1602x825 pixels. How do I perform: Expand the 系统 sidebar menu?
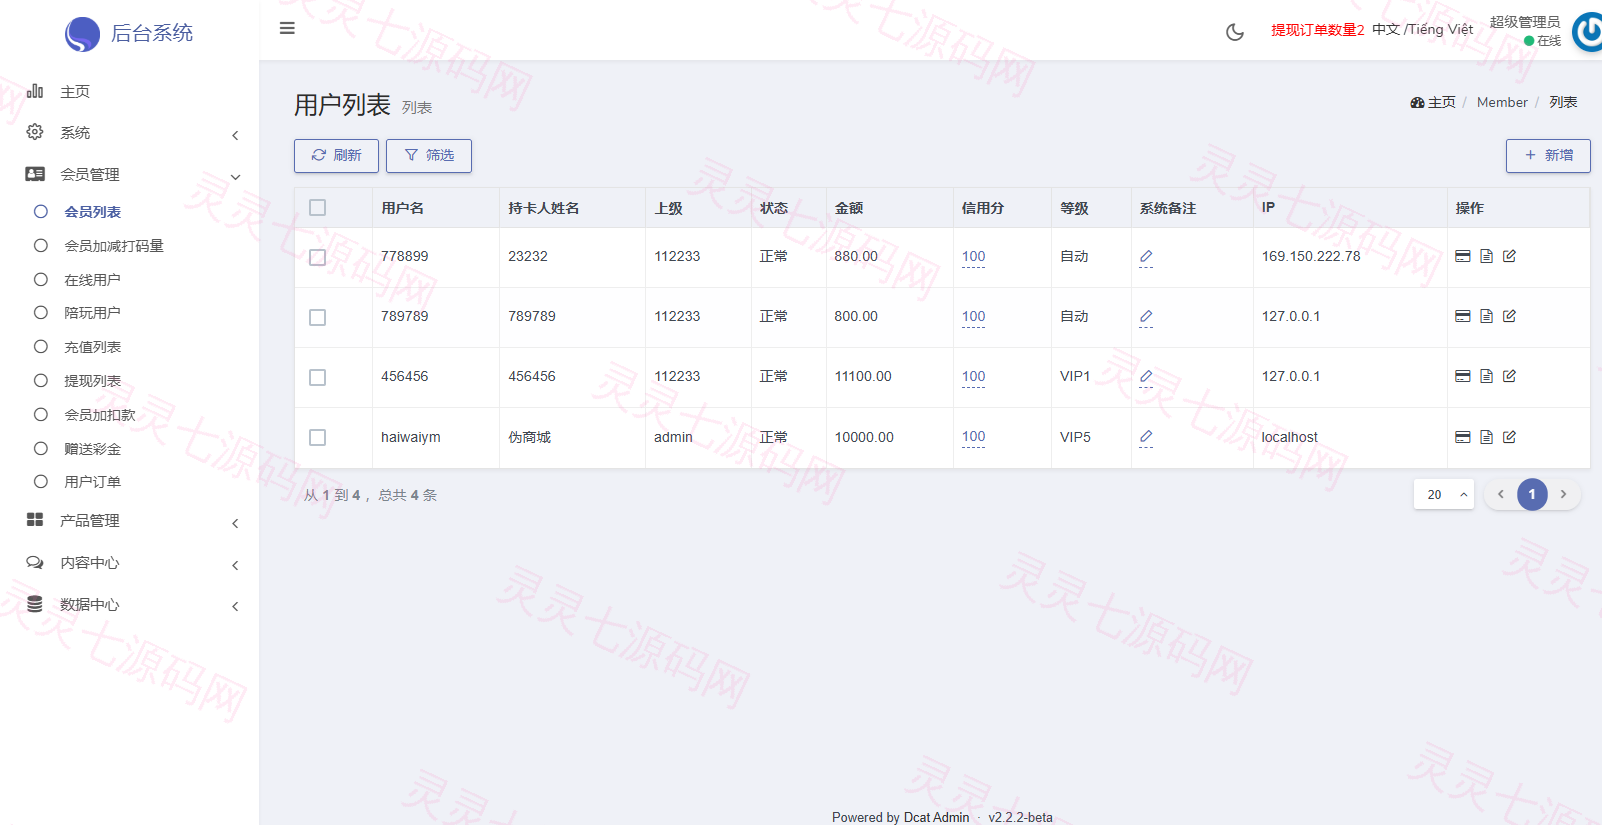pos(130,133)
